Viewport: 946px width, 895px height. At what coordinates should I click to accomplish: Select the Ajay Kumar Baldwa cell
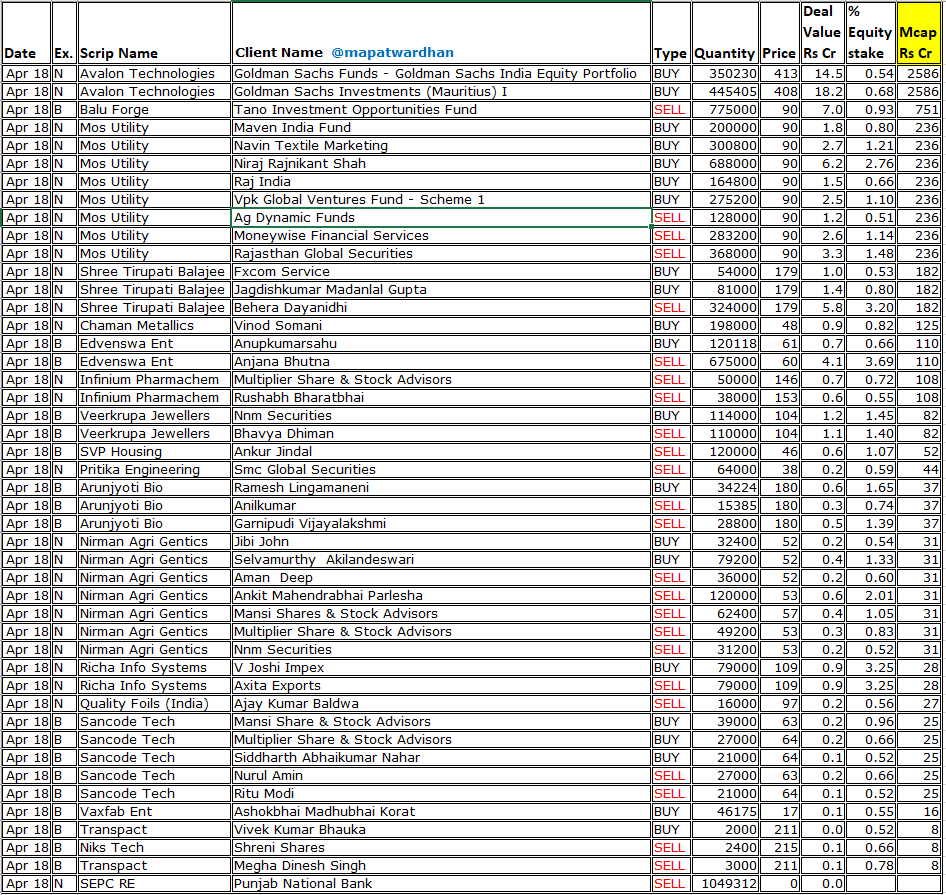441,704
